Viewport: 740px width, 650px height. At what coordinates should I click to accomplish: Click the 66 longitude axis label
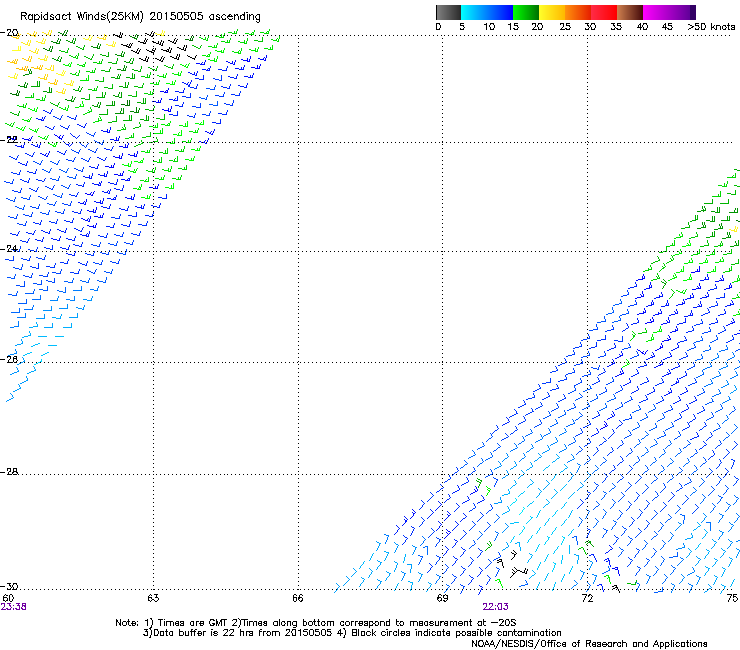[x=298, y=598]
